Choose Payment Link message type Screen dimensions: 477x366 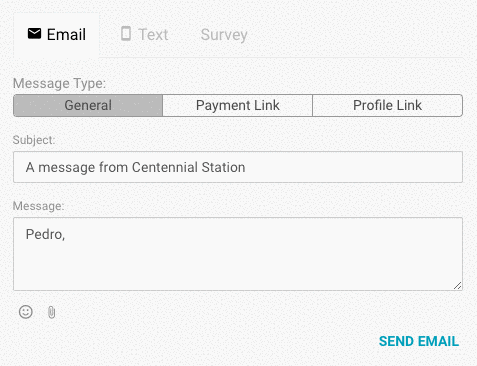[x=237, y=105]
